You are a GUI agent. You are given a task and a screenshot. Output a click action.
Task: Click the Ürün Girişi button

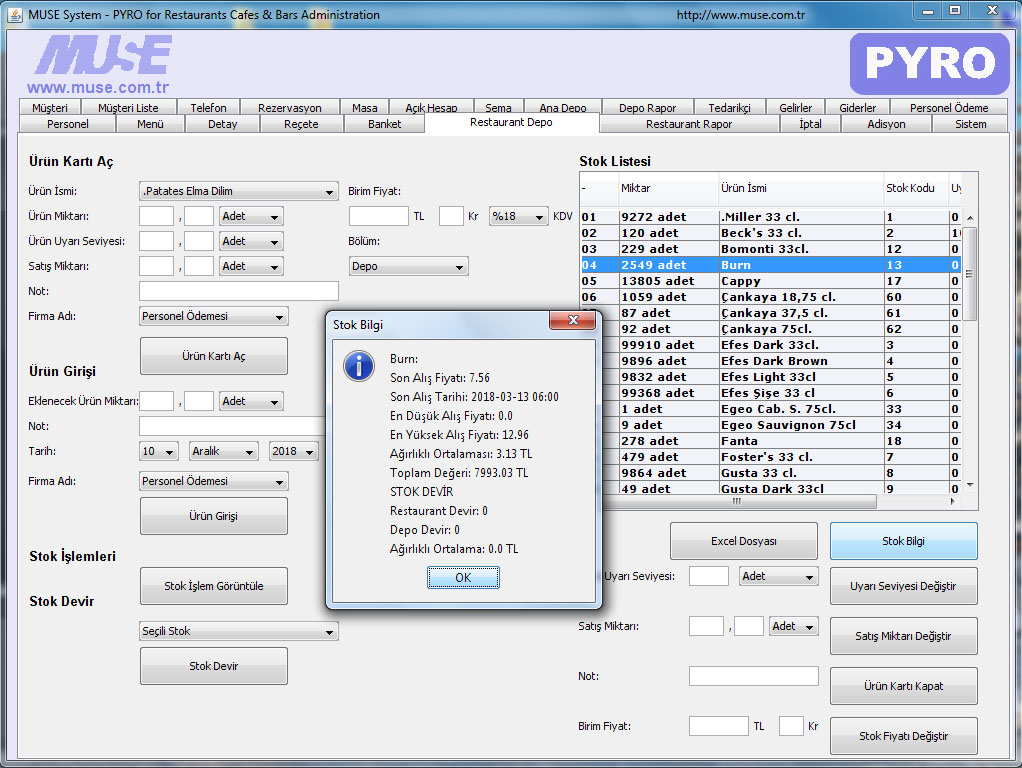[x=214, y=516]
